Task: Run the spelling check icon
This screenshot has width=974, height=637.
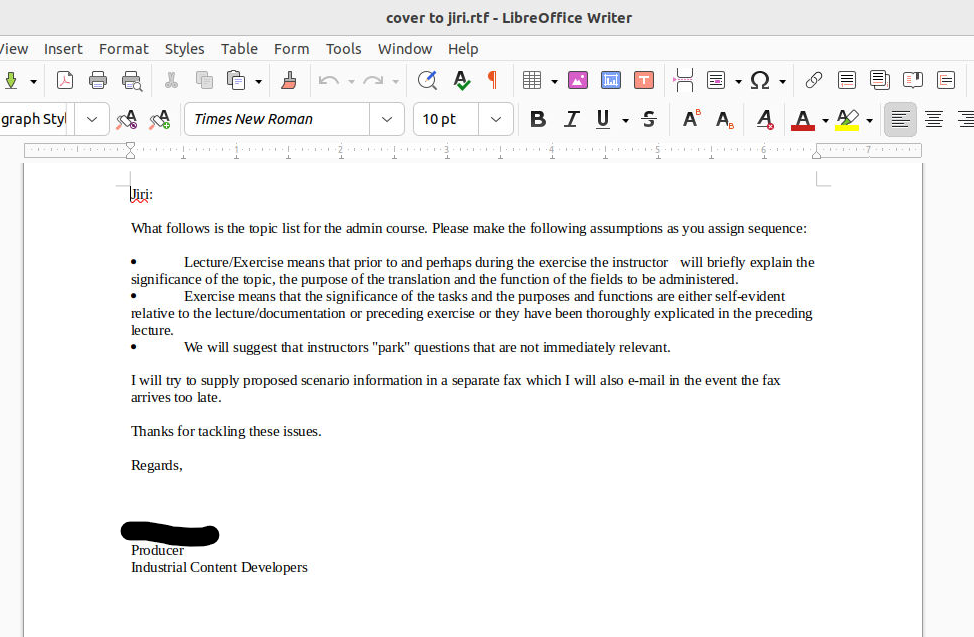Action: [462, 80]
